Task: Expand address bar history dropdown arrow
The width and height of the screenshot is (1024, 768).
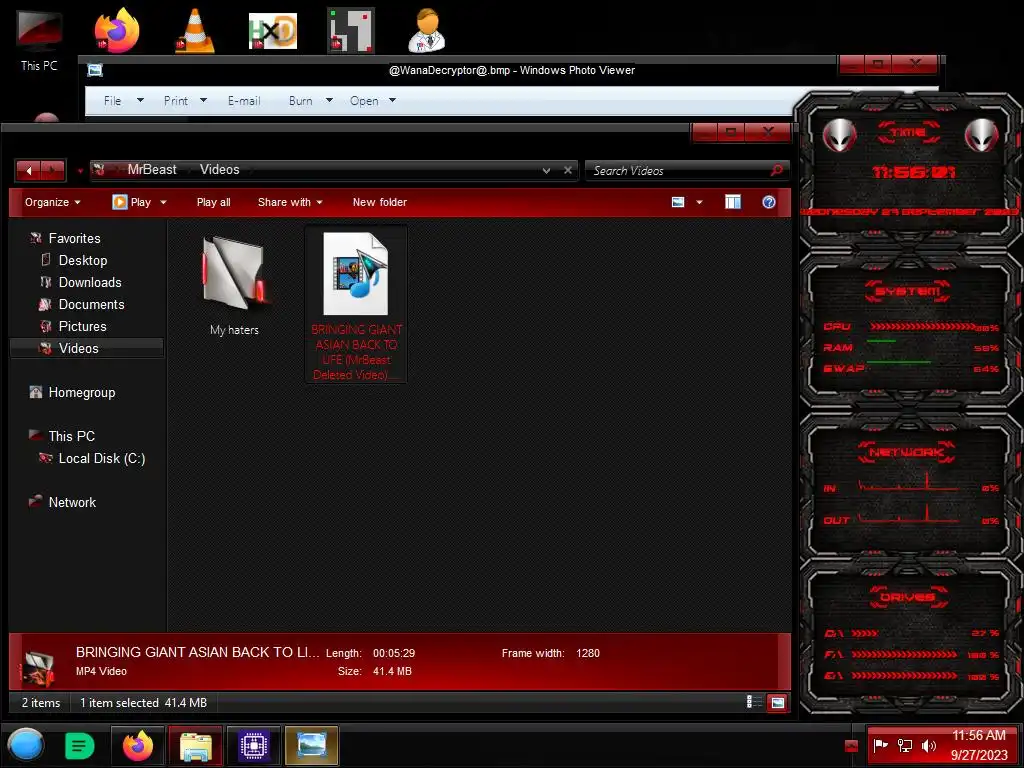Action: [x=546, y=170]
